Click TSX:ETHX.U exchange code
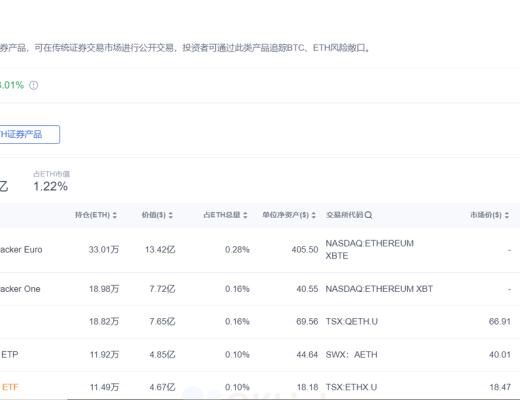 pyautogui.click(x=351, y=387)
